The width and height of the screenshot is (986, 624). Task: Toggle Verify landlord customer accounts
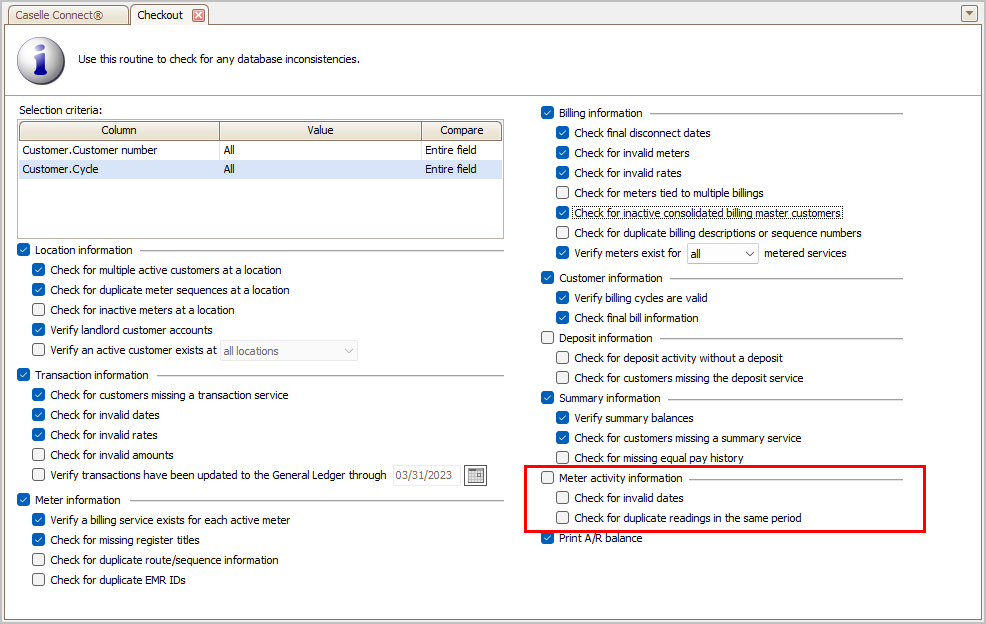(39, 330)
